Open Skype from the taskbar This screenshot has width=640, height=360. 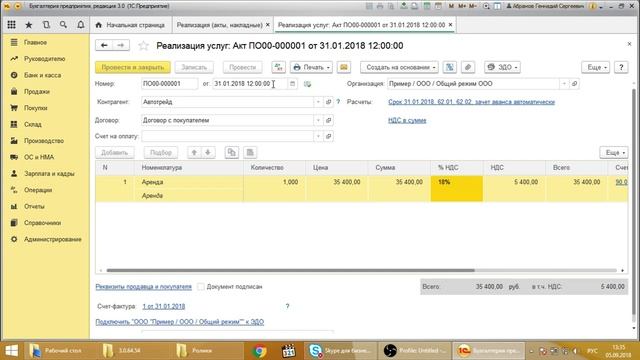click(339, 351)
